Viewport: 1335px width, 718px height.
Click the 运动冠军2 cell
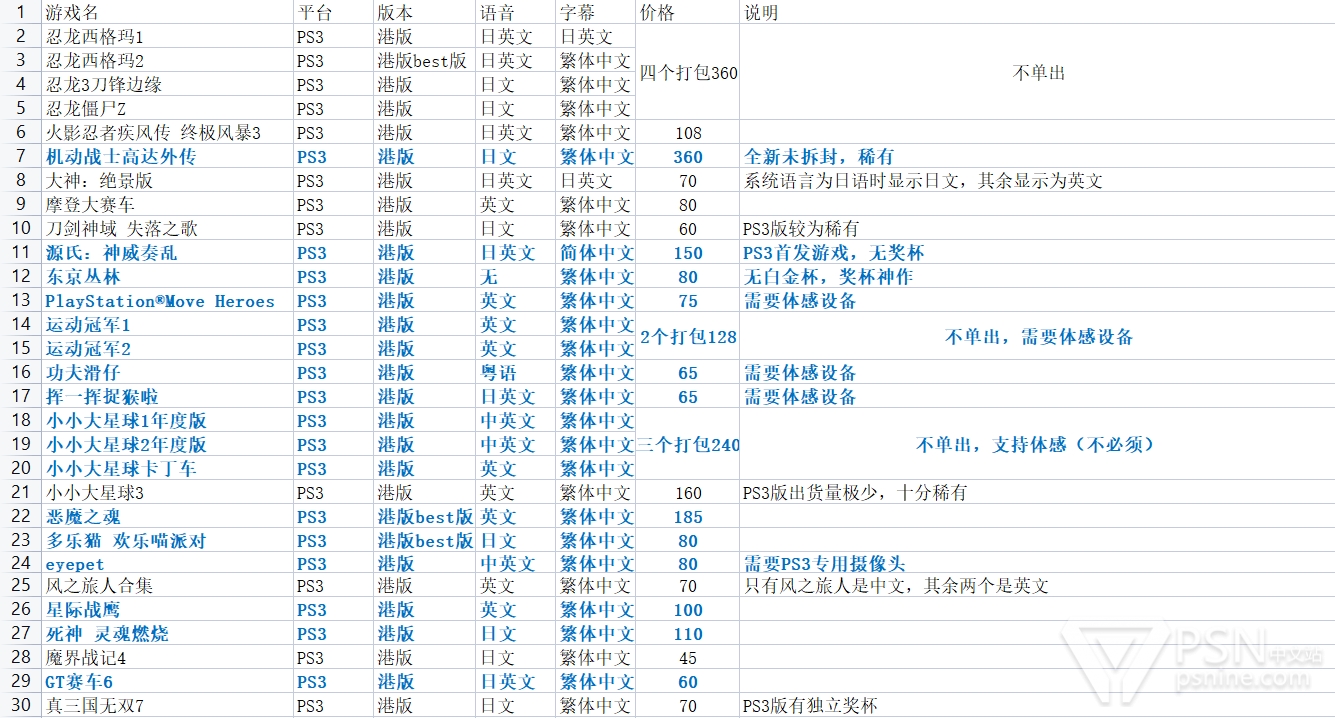[x=168, y=348]
